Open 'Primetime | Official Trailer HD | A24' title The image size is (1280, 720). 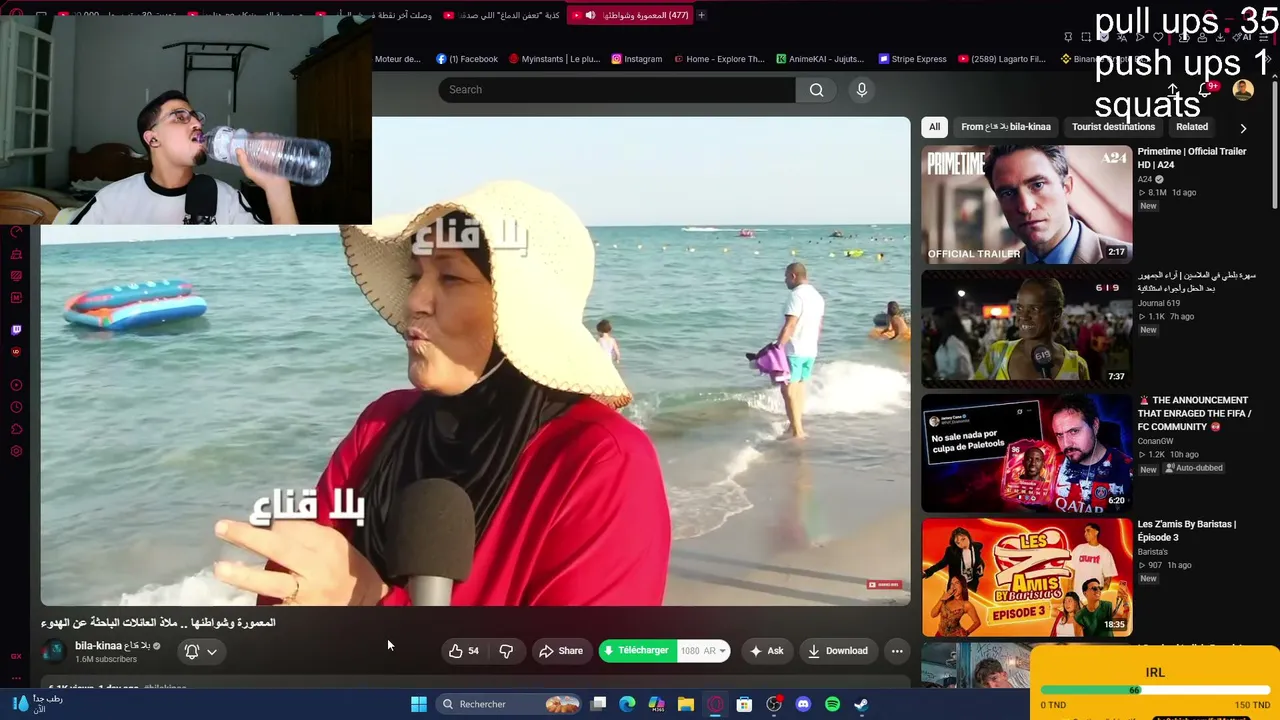pyautogui.click(x=1192, y=158)
